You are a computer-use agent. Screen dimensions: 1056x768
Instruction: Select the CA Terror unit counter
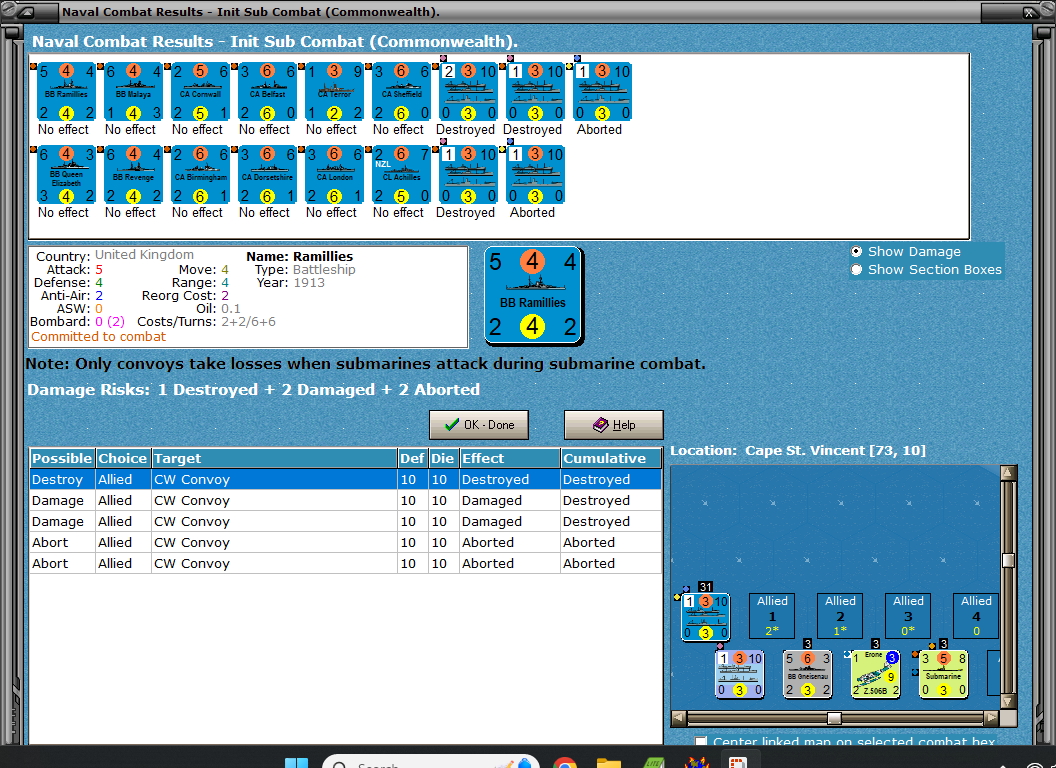tap(334, 92)
